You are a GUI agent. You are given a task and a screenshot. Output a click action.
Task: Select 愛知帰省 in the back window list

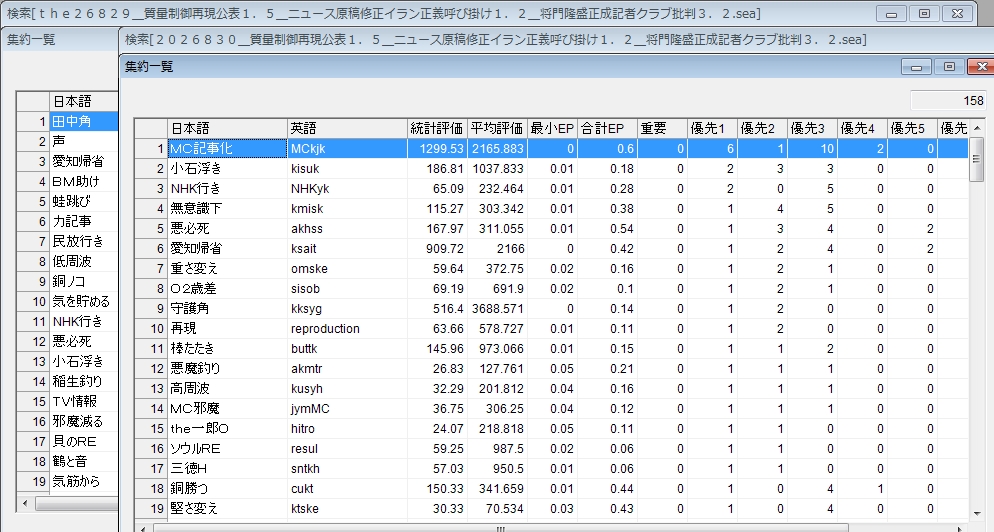(x=84, y=161)
